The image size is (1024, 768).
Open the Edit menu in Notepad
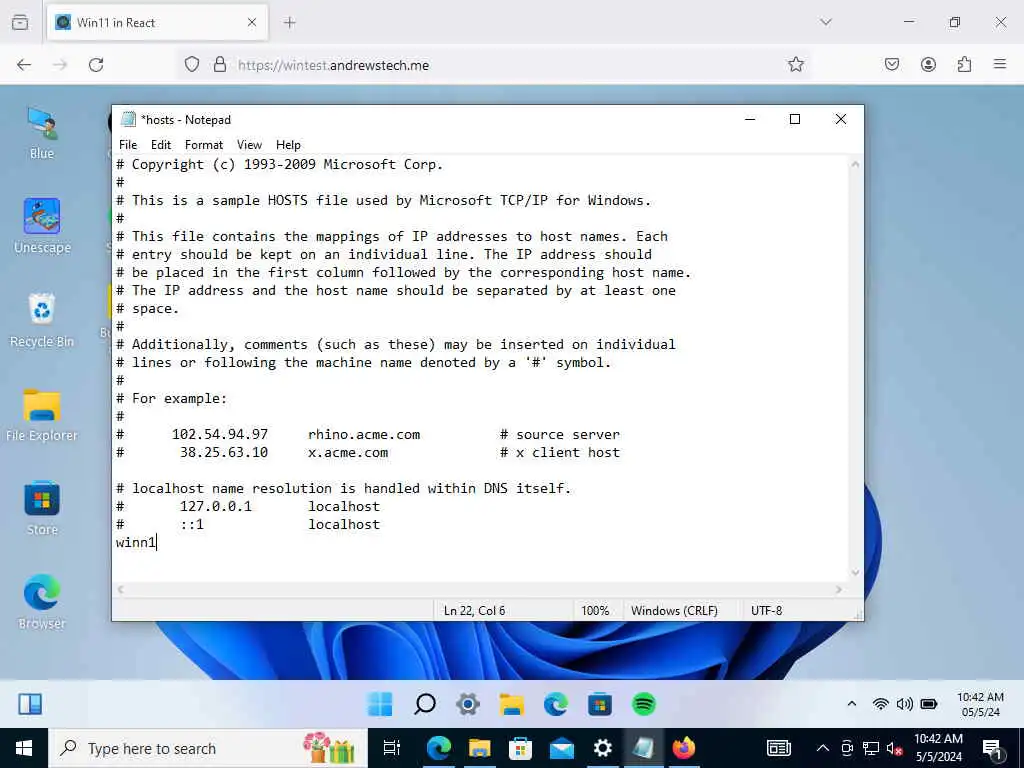[161, 145]
